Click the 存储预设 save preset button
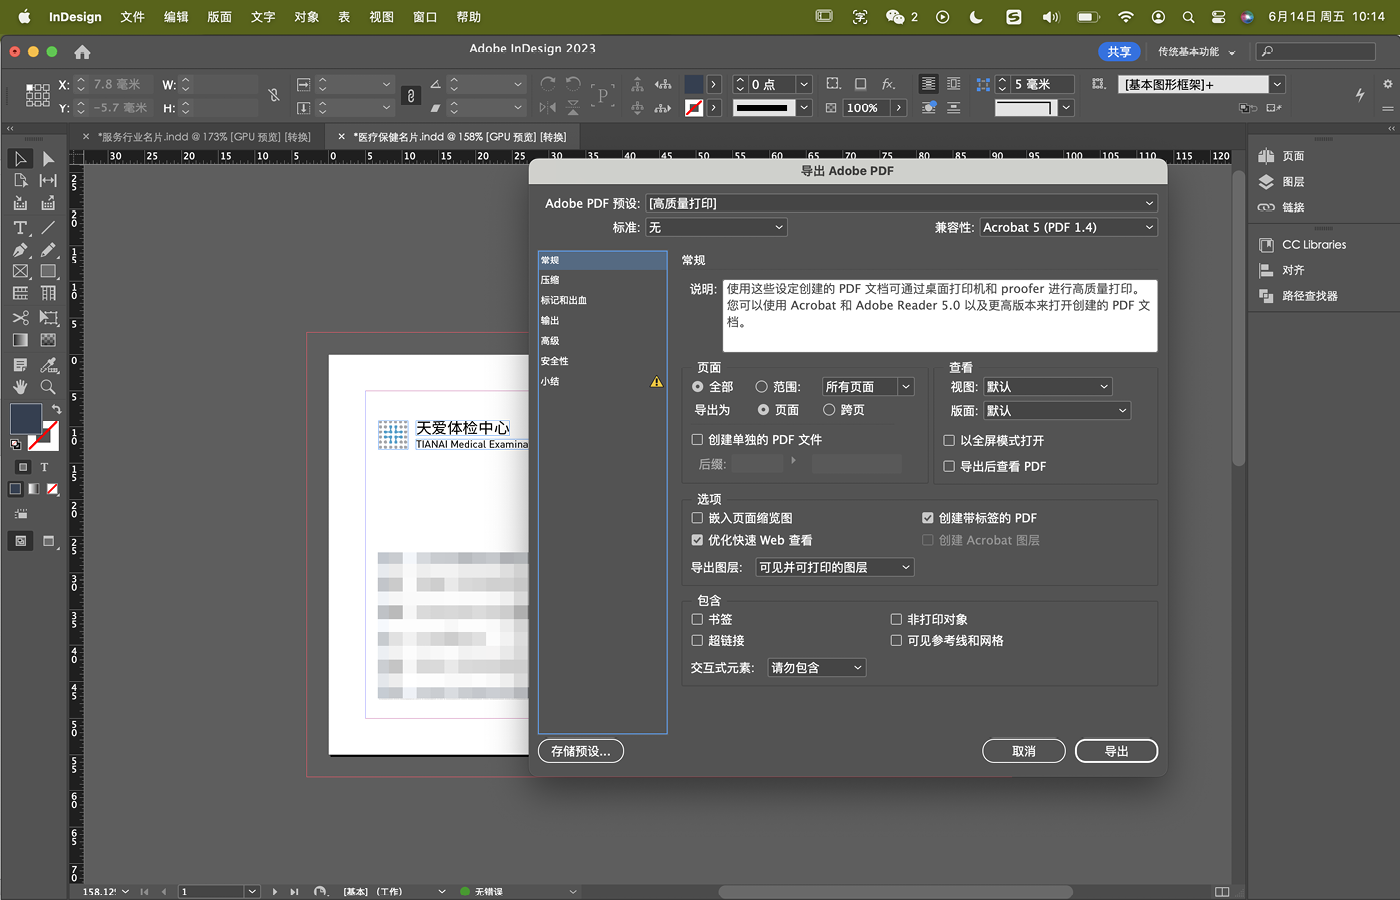 pyautogui.click(x=580, y=751)
